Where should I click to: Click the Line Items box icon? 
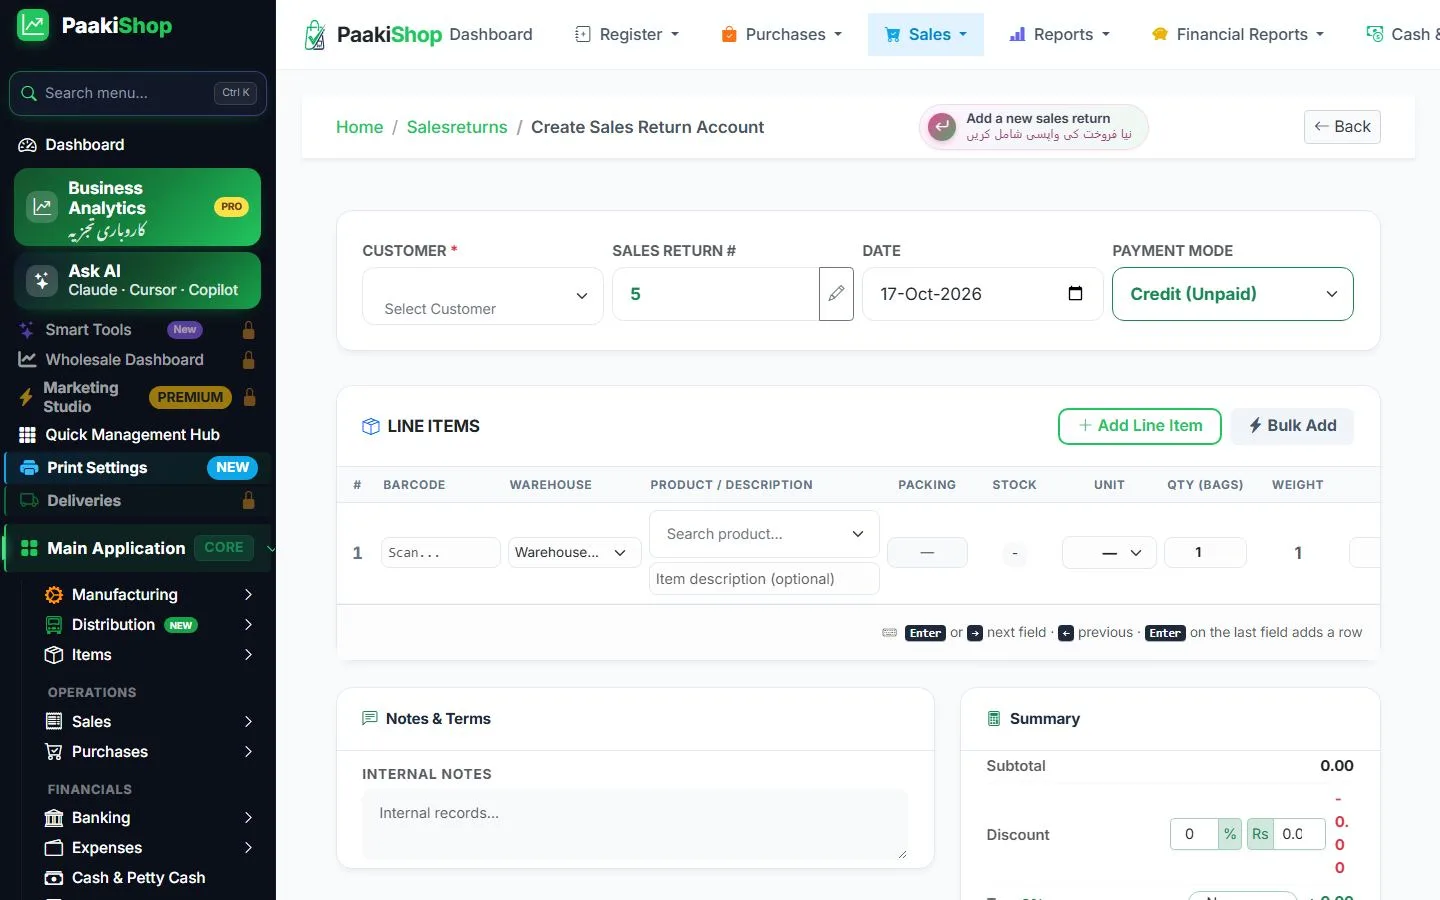coord(370,427)
